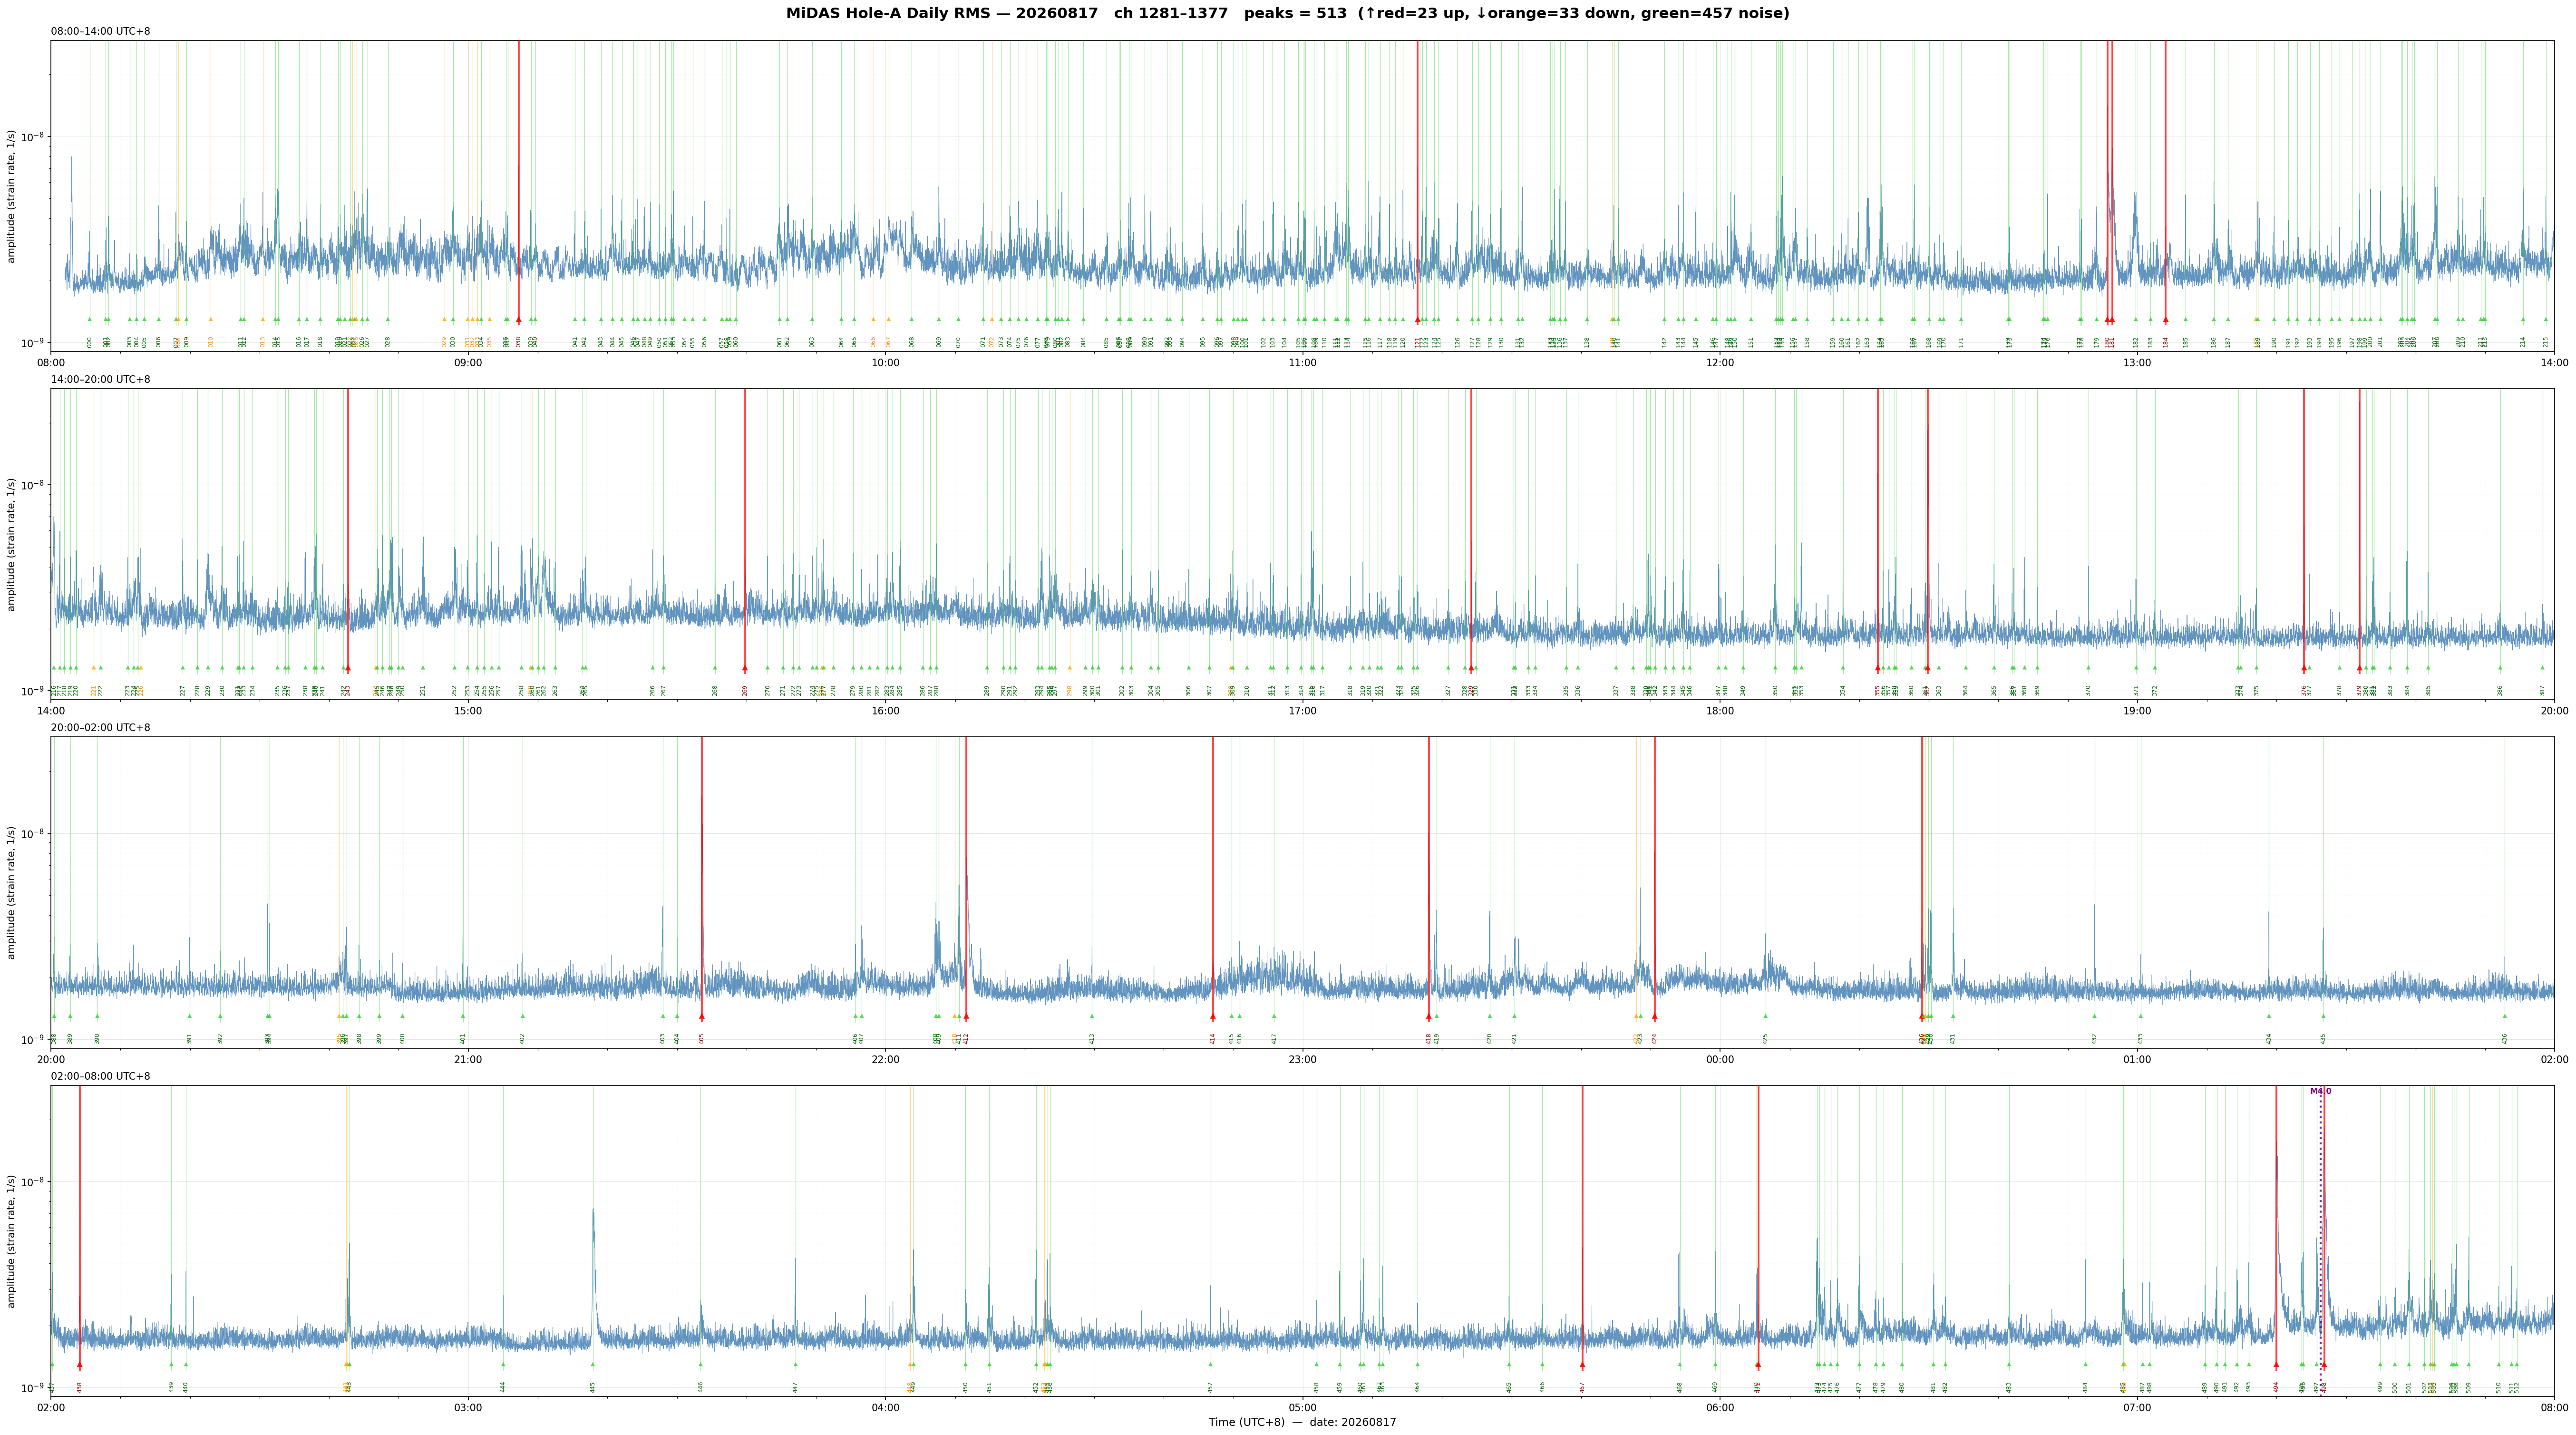Click the 04:00 time tick label
The image size is (2576, 1435).
click(885, 1407)
